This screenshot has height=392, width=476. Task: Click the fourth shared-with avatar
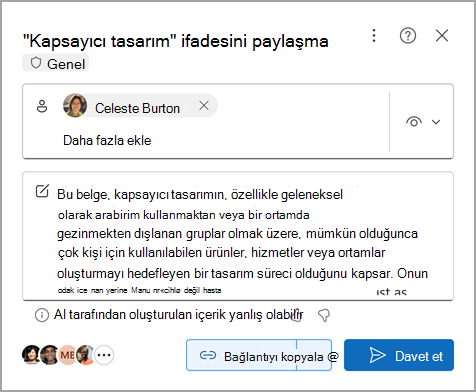pyautogui.click(x=85, y=355)
